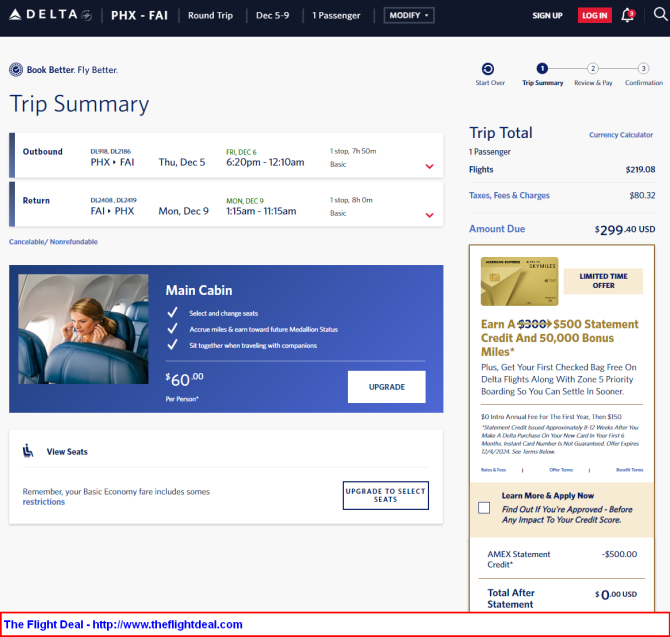Click the LIMITED TIME OFFER badge
Screen dimensions: 670x637
tap(603, 281)
